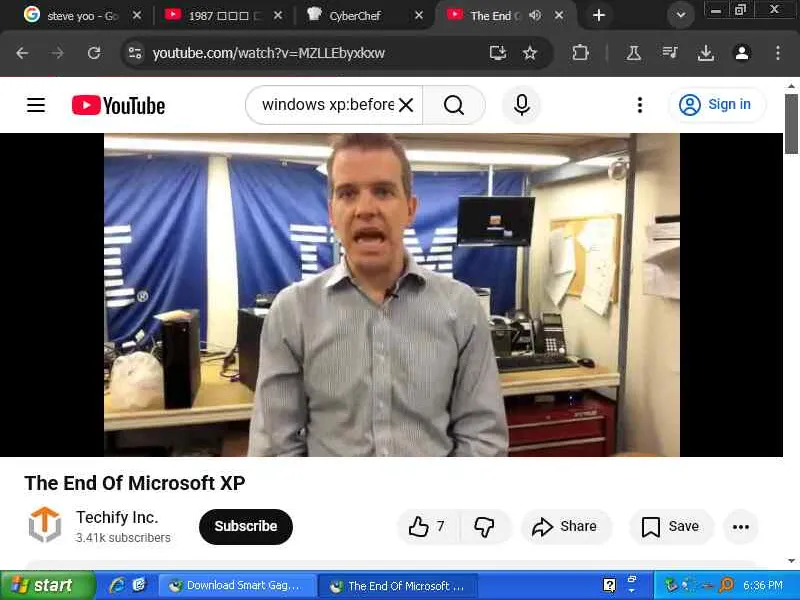Open the browser extensions puzzle icon
Screen dimensions: 800x600
[x=580, y=53]
